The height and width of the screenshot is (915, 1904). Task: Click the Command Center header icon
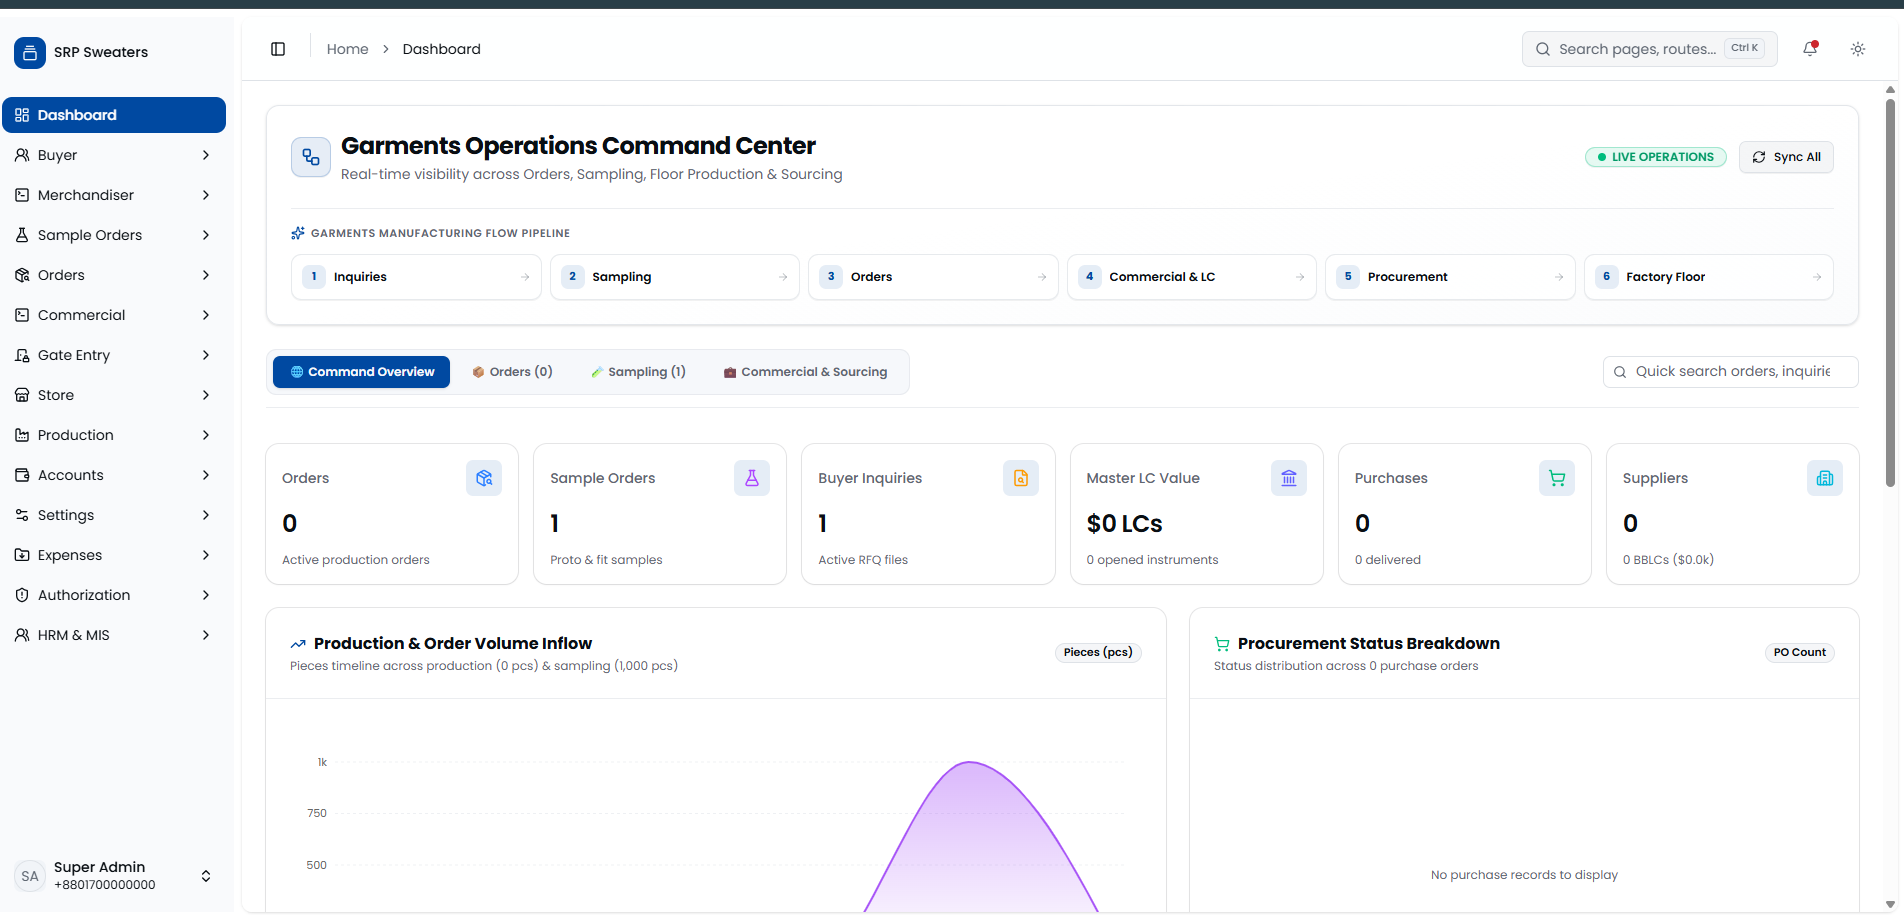point(311,157)
